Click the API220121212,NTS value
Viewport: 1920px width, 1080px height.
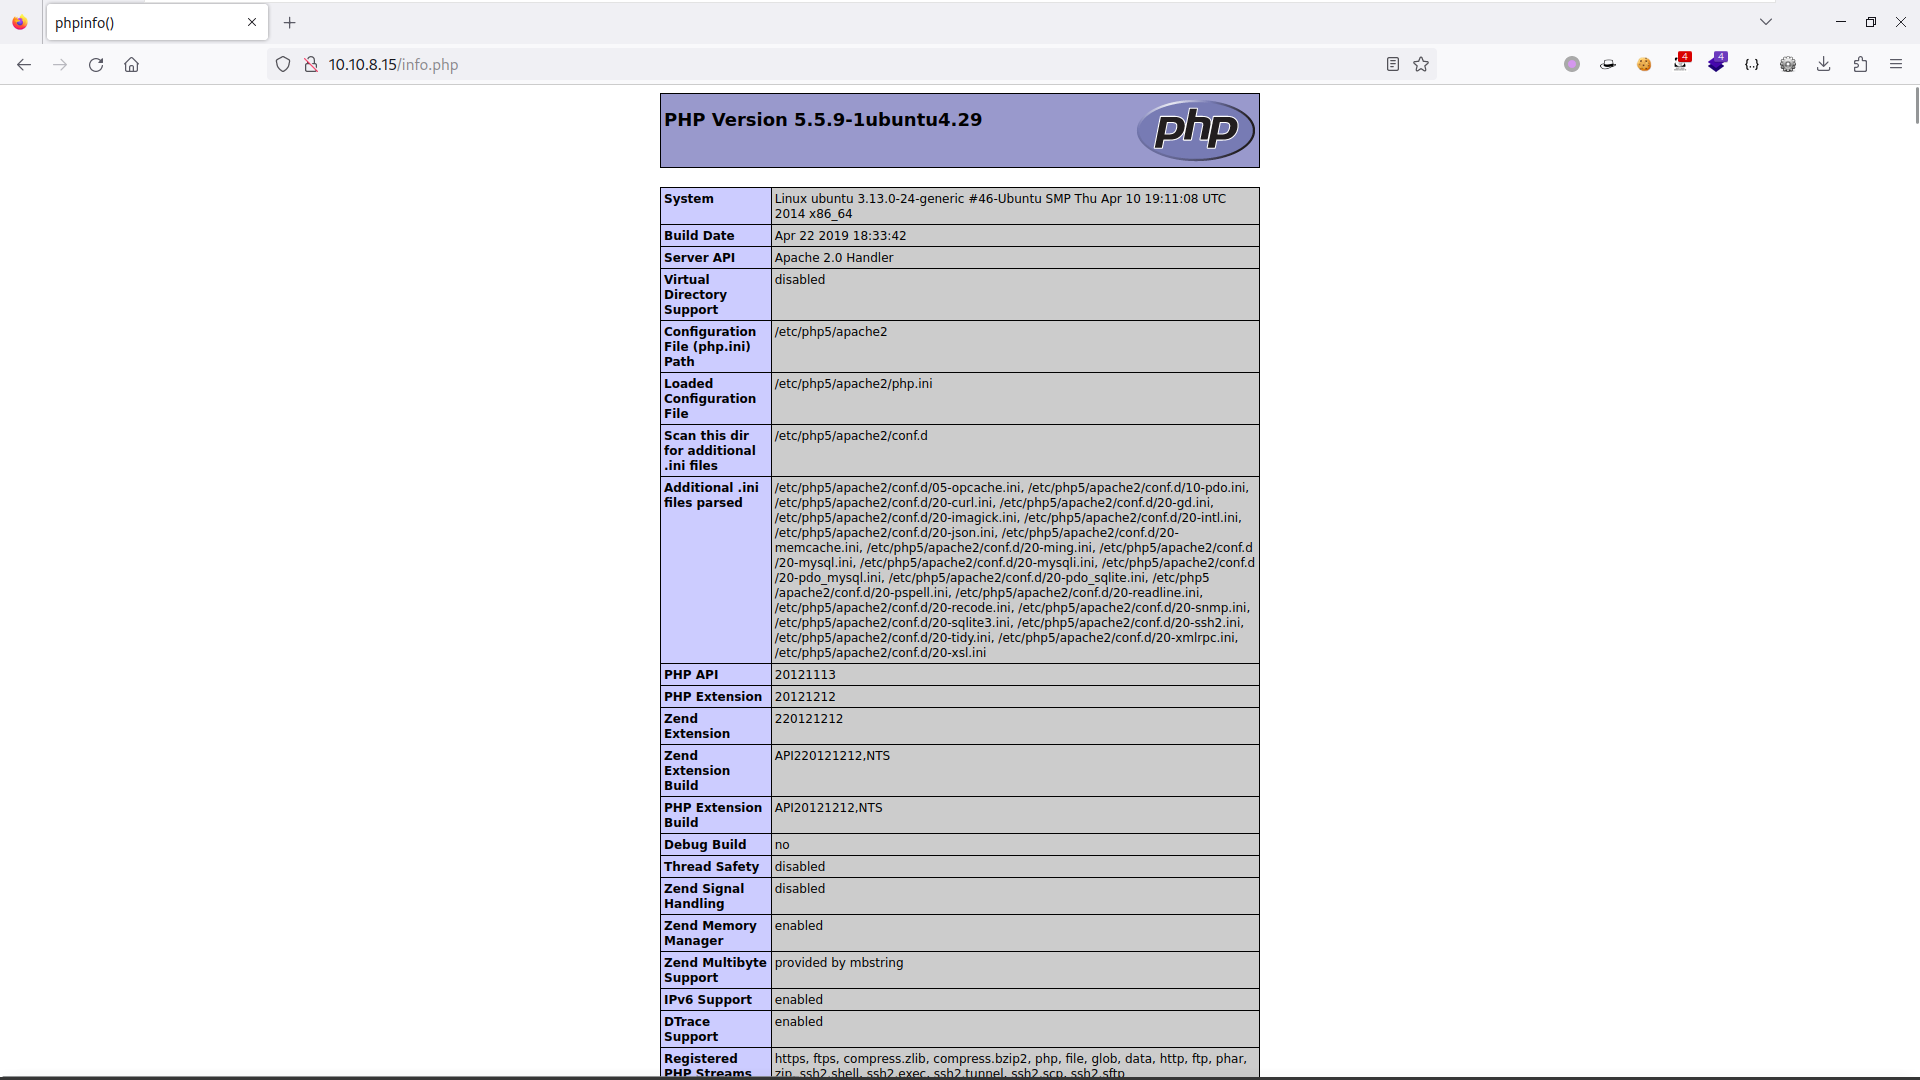[832, 756]
